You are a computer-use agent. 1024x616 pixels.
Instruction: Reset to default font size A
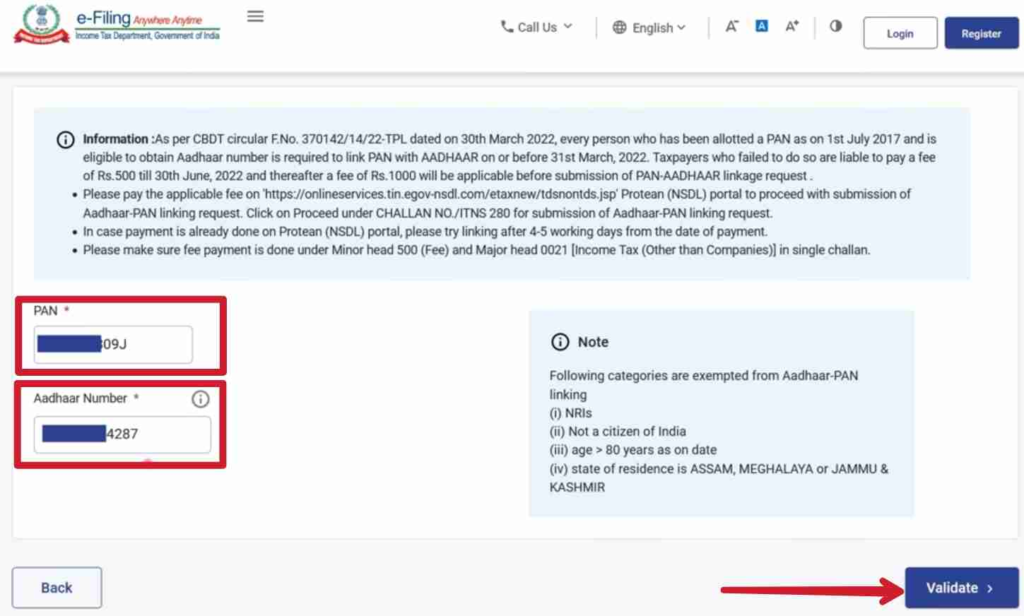(x=761, y=27)
